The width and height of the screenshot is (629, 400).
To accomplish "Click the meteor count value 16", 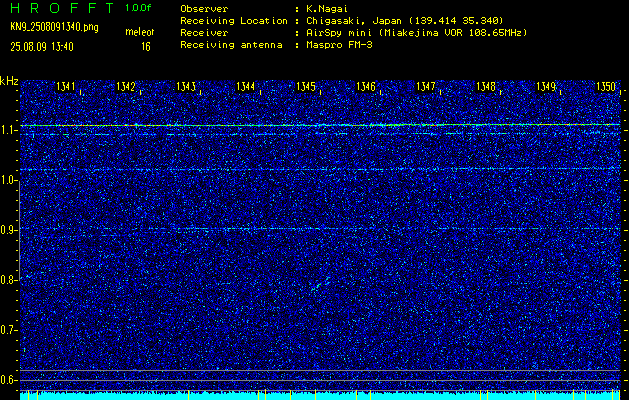I will (146, 47).
